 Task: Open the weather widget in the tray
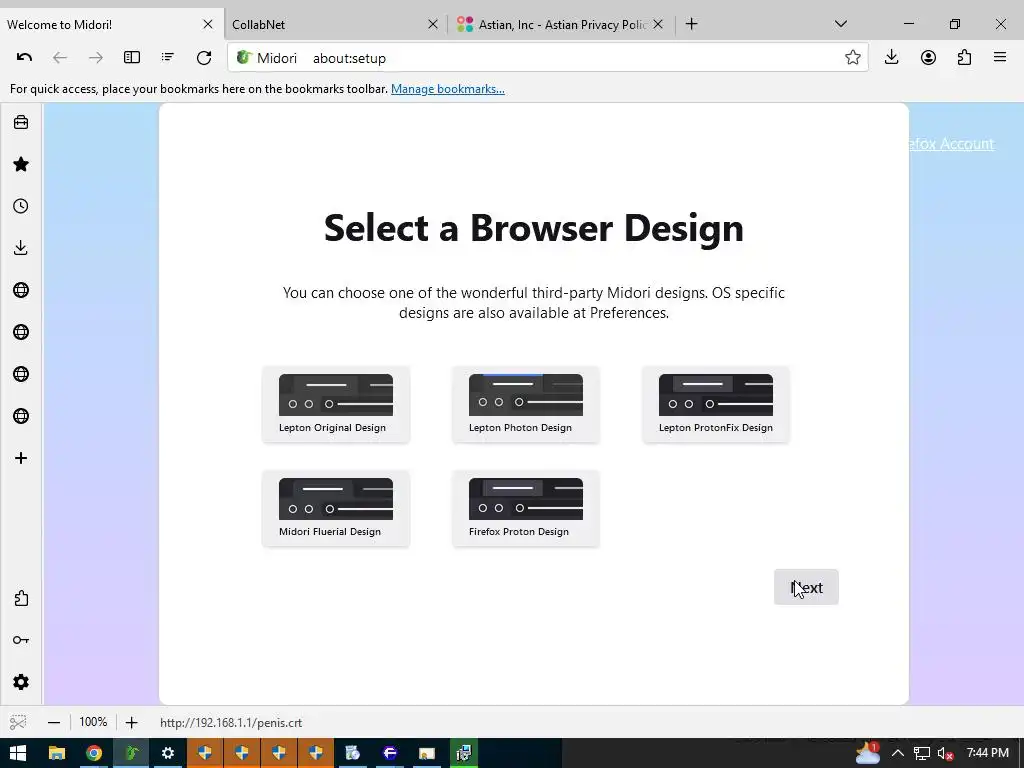pyautogui.click(x=868, y=752)
